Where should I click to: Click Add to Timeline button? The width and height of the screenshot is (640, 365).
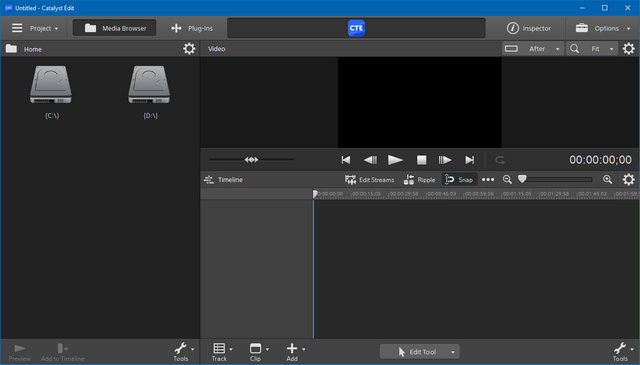coord(62,352)
